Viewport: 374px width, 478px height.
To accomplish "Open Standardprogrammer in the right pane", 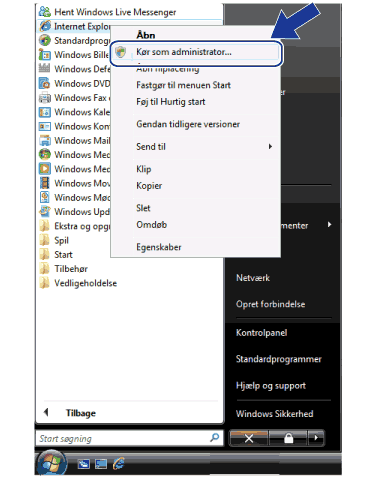I will 279,359.
